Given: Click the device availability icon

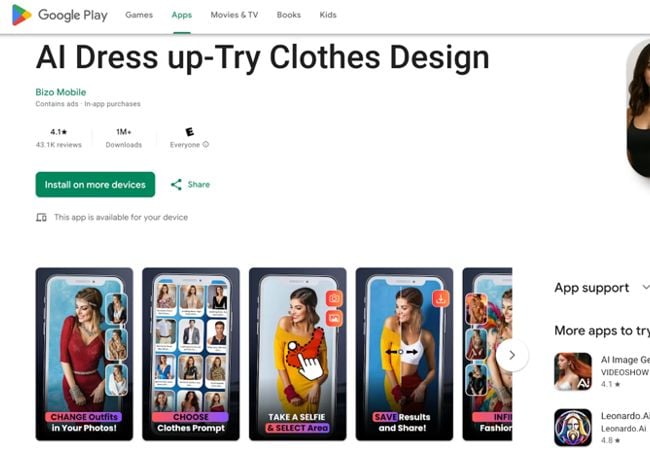Looking at the screenshot, I should (41, 217).
